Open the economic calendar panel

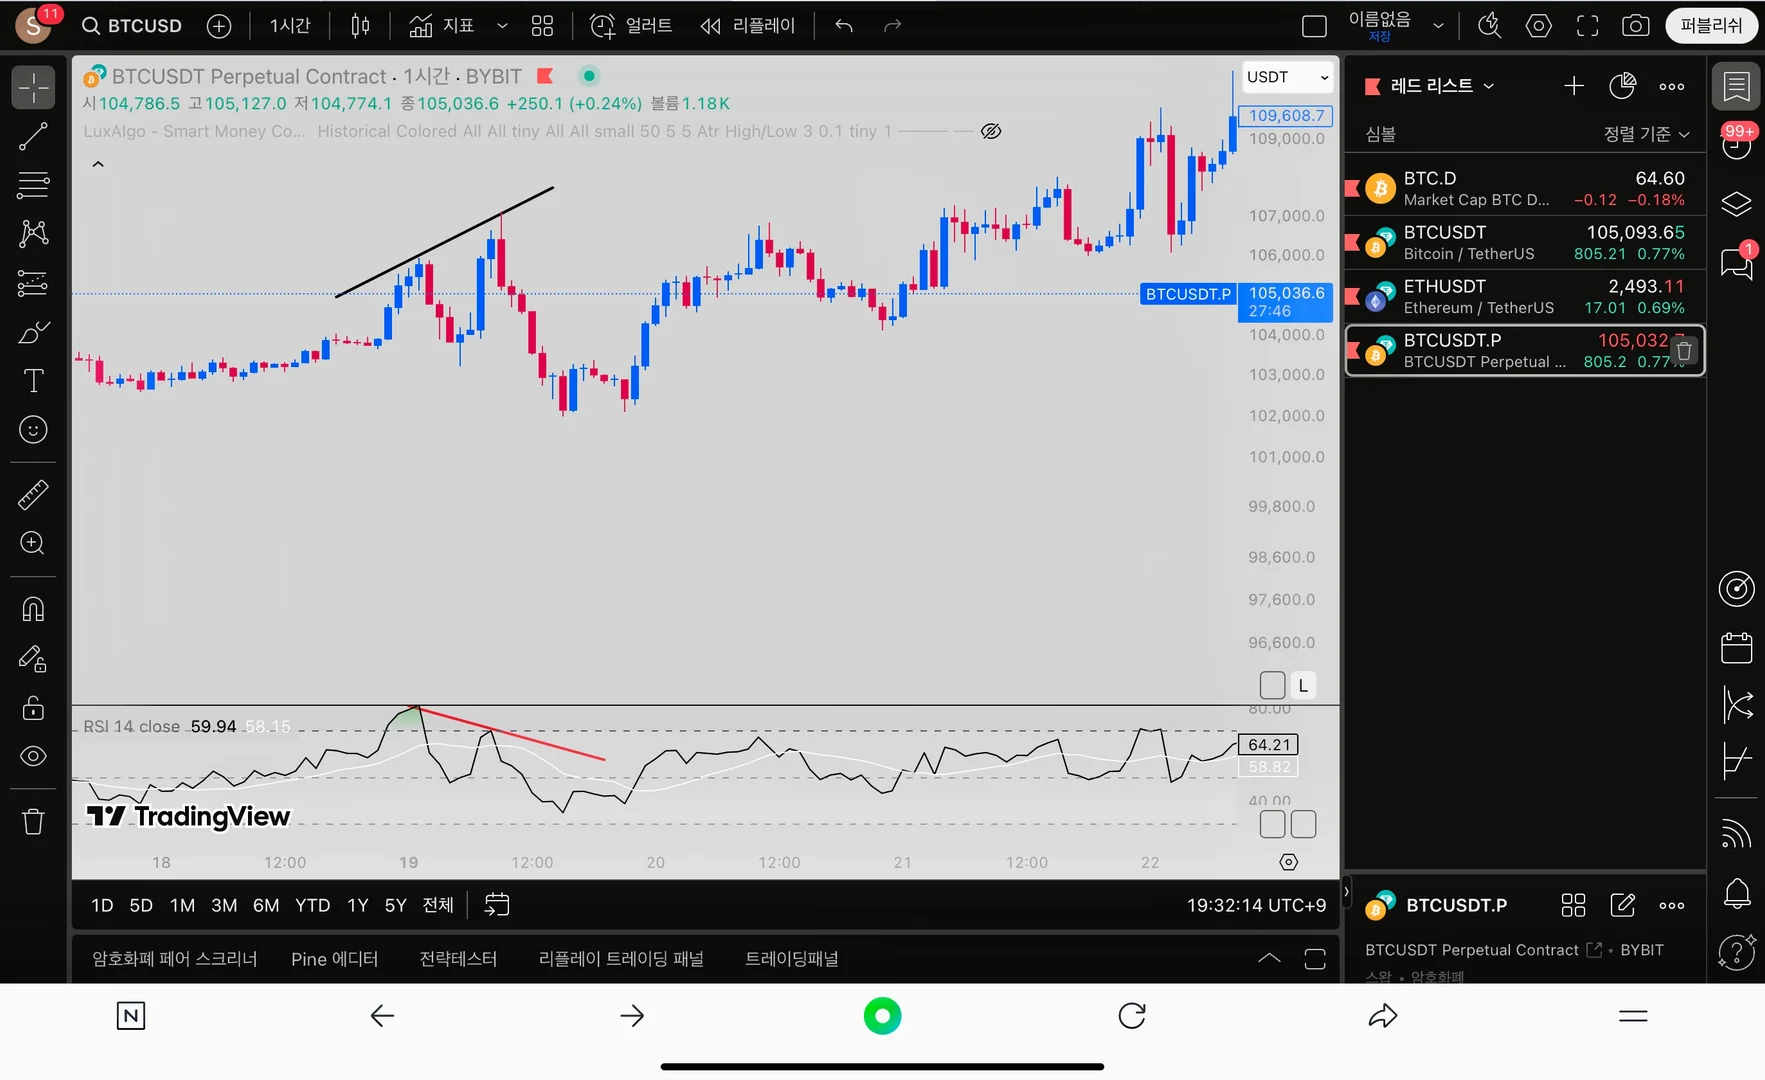coord(1737,648)
